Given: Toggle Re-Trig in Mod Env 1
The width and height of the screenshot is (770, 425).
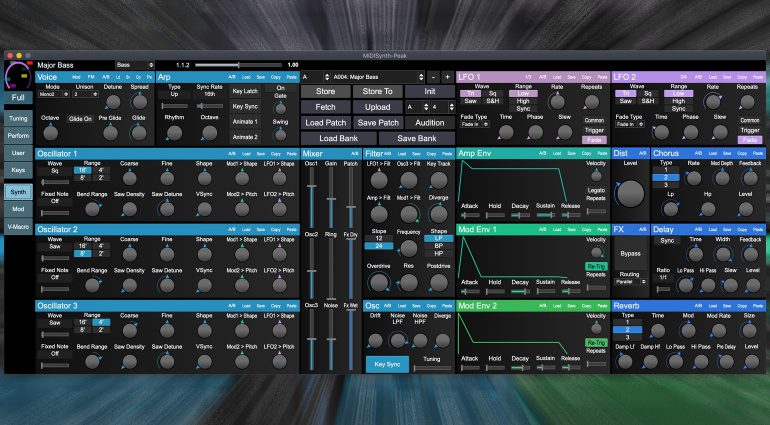Looking at the screenshot, I should click(596, 266).
